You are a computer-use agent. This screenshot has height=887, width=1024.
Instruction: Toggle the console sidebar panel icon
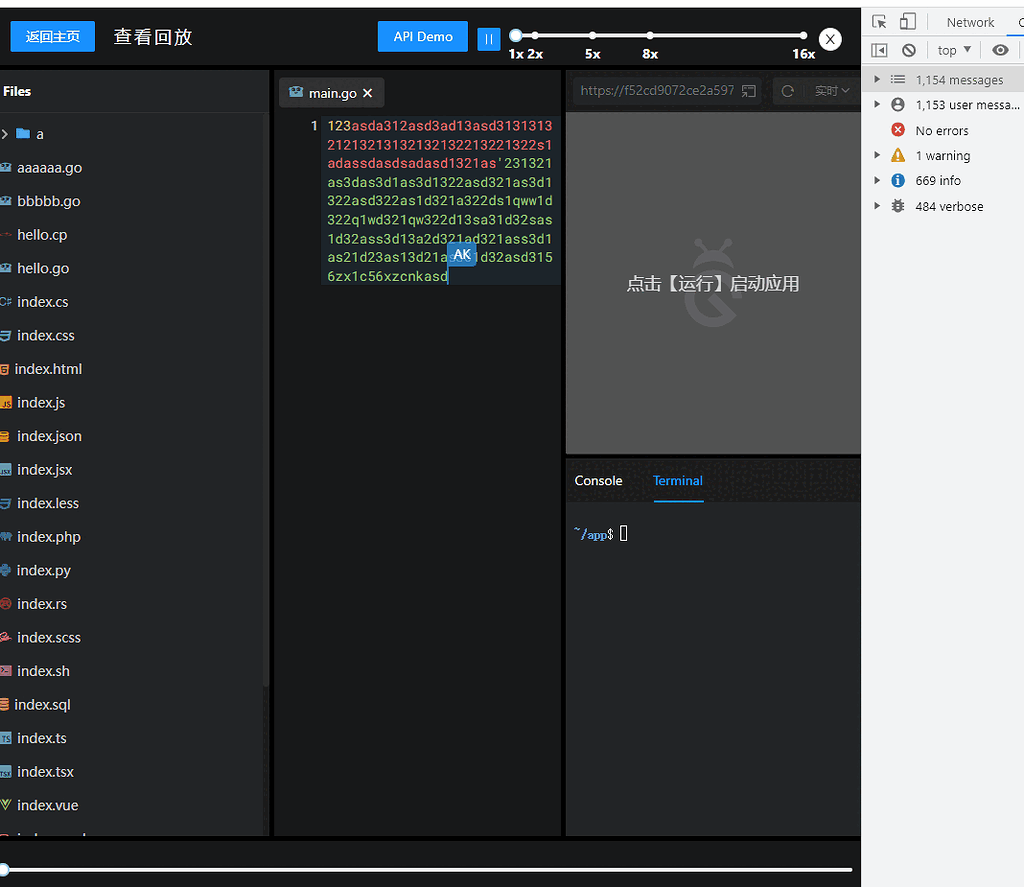point(879,50)
